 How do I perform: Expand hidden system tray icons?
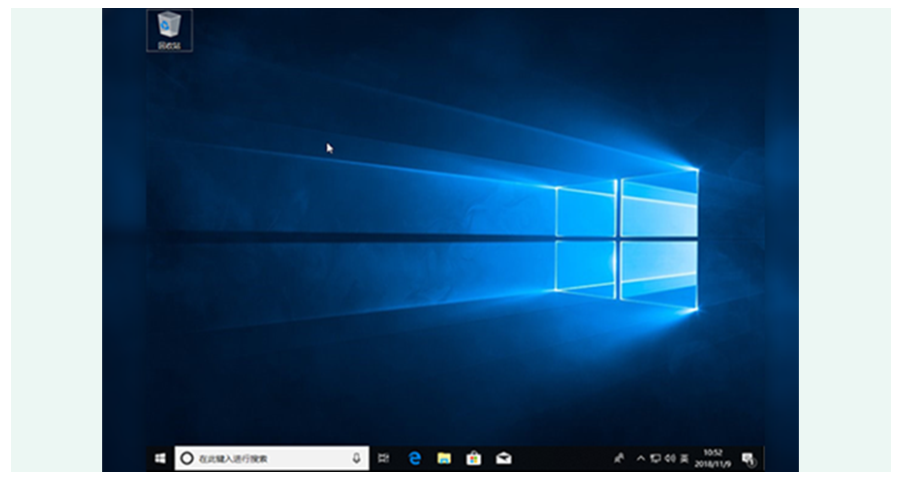[x=641, y=458]
